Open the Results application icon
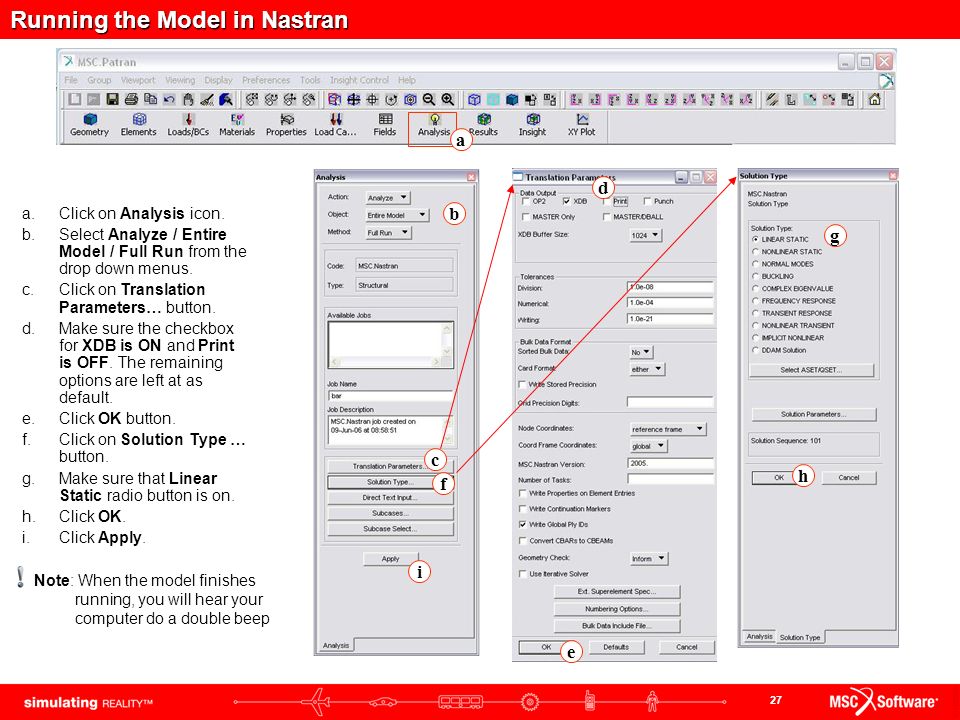Screen dimensions: 960x720 pos(484,125)
